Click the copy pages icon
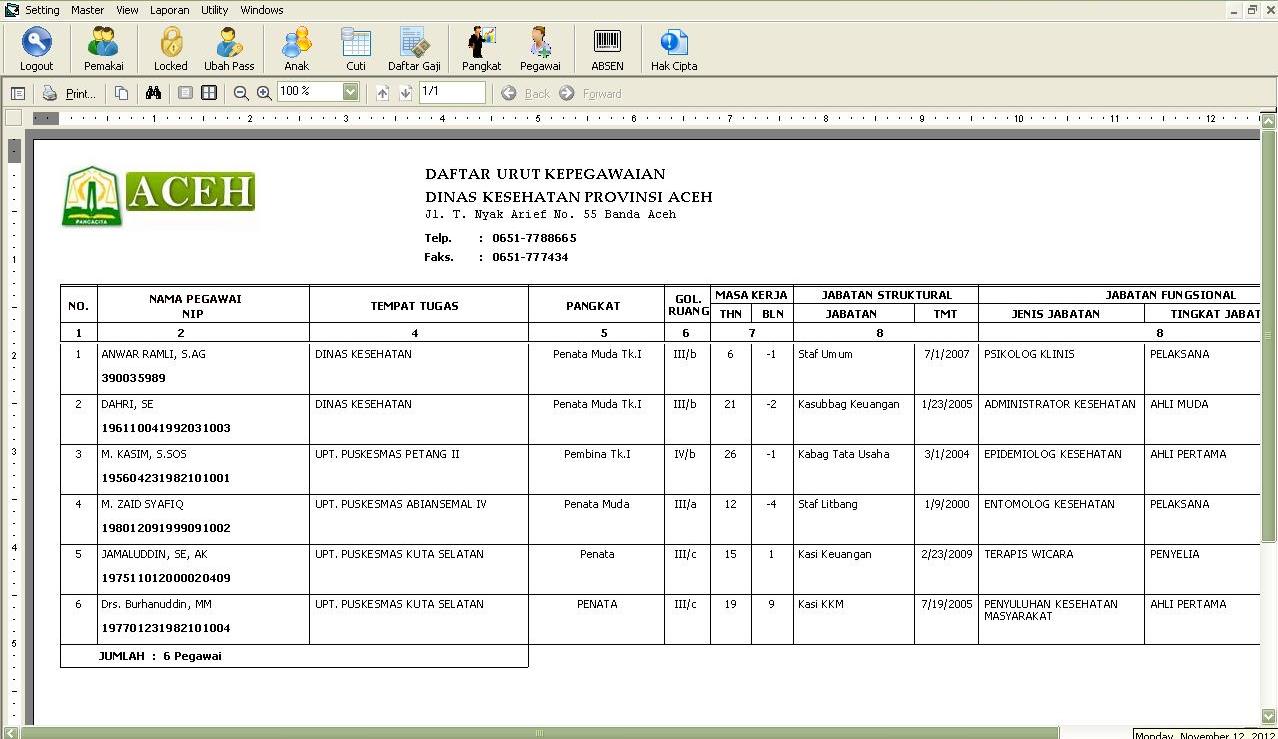The width and height of the screenshot is (1278, 739). (x=121, y=93)
